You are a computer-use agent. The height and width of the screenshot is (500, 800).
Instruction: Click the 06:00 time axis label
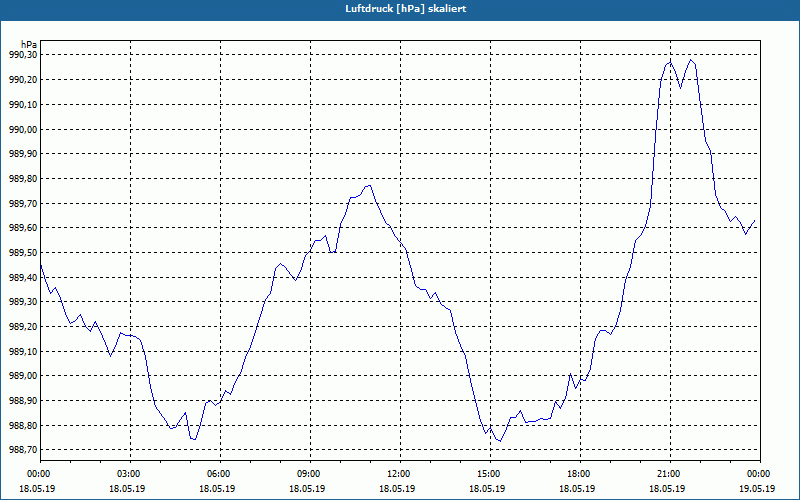click(220, 474)
